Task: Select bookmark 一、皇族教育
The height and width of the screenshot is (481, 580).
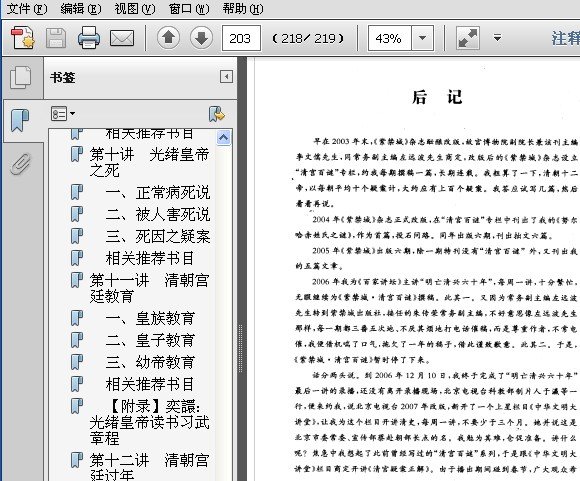Action: click(x=150, y=318)
